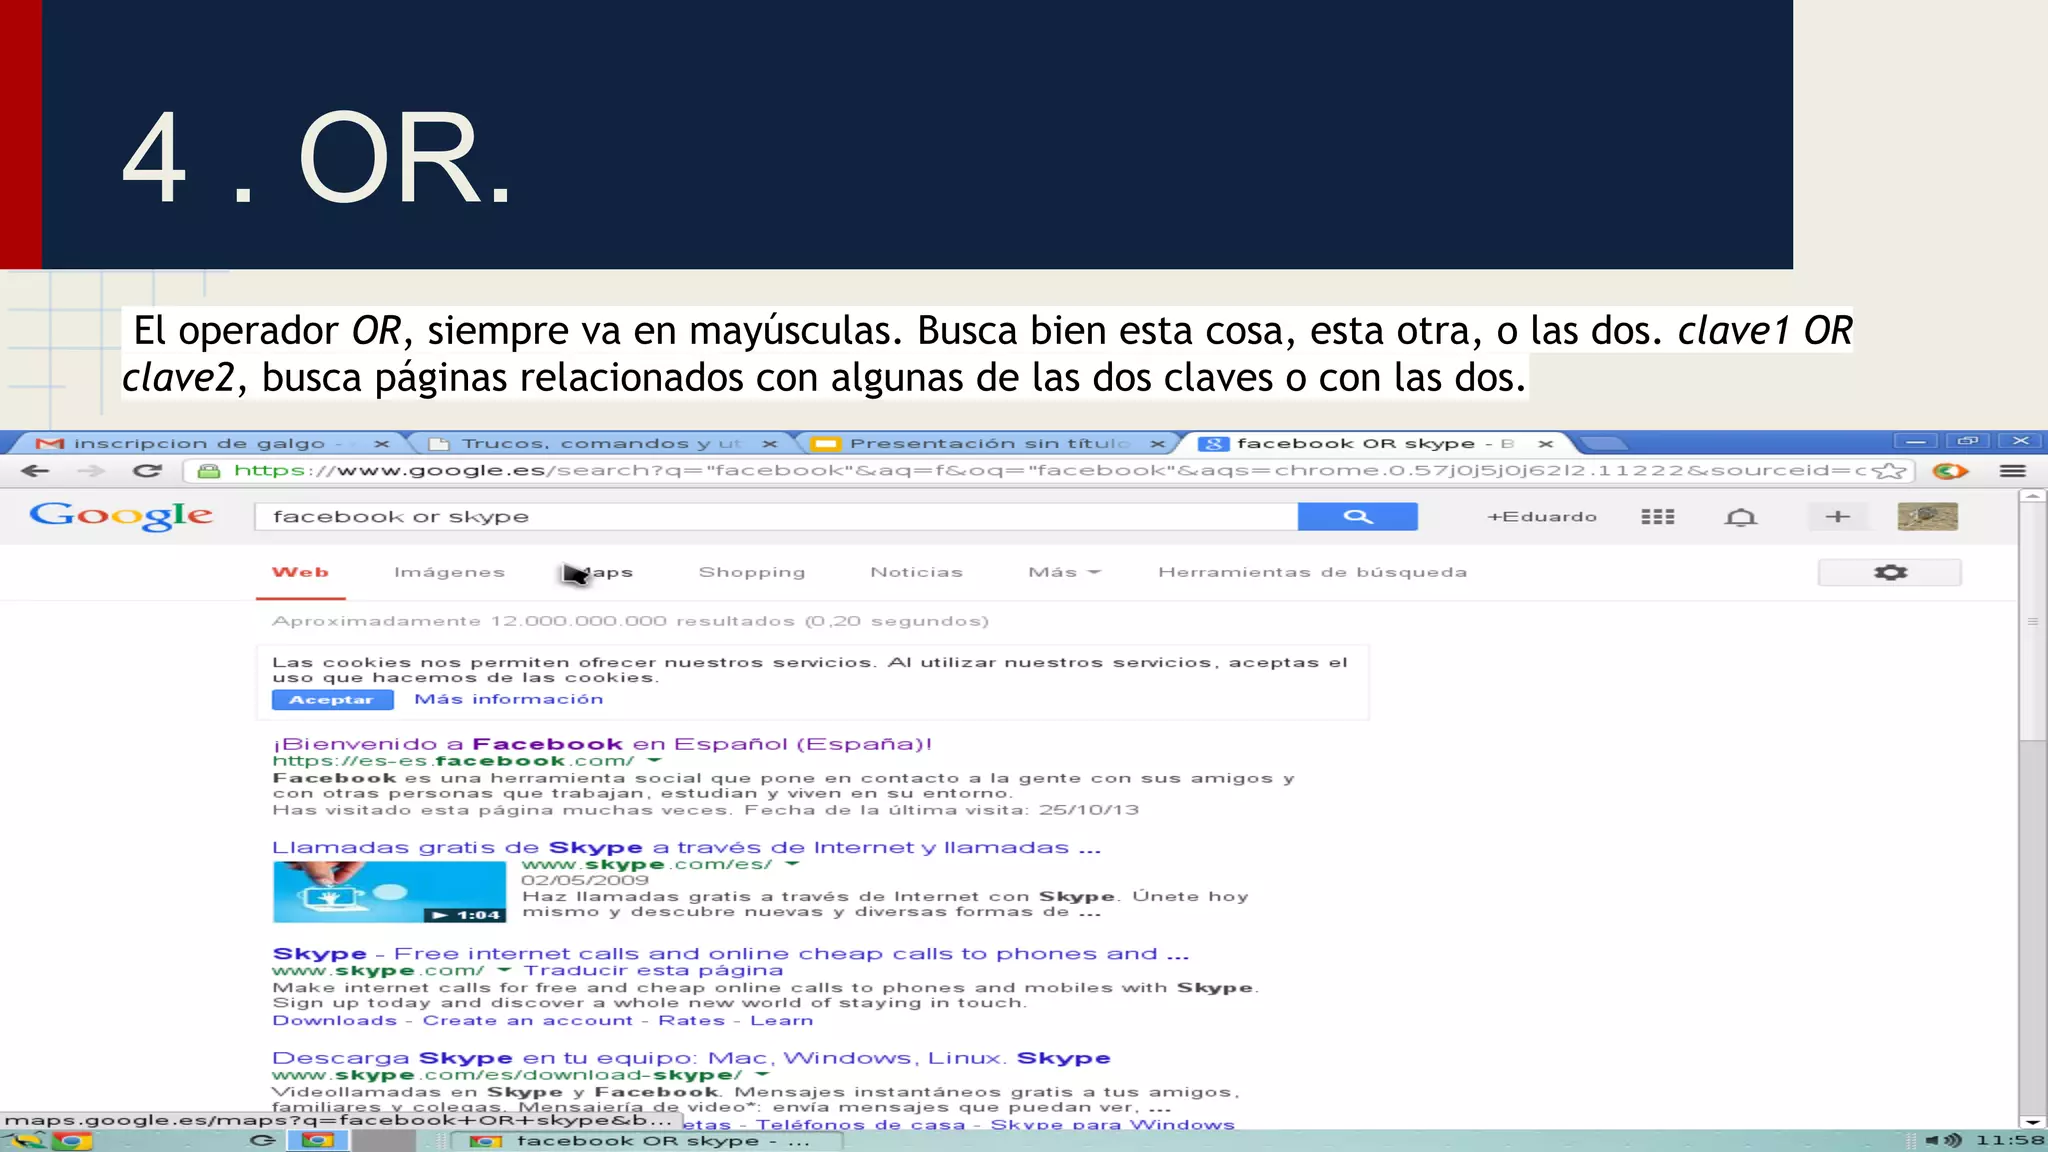Reload the page with refresh icon
2048x1152 pixels.
pos(147,471)
